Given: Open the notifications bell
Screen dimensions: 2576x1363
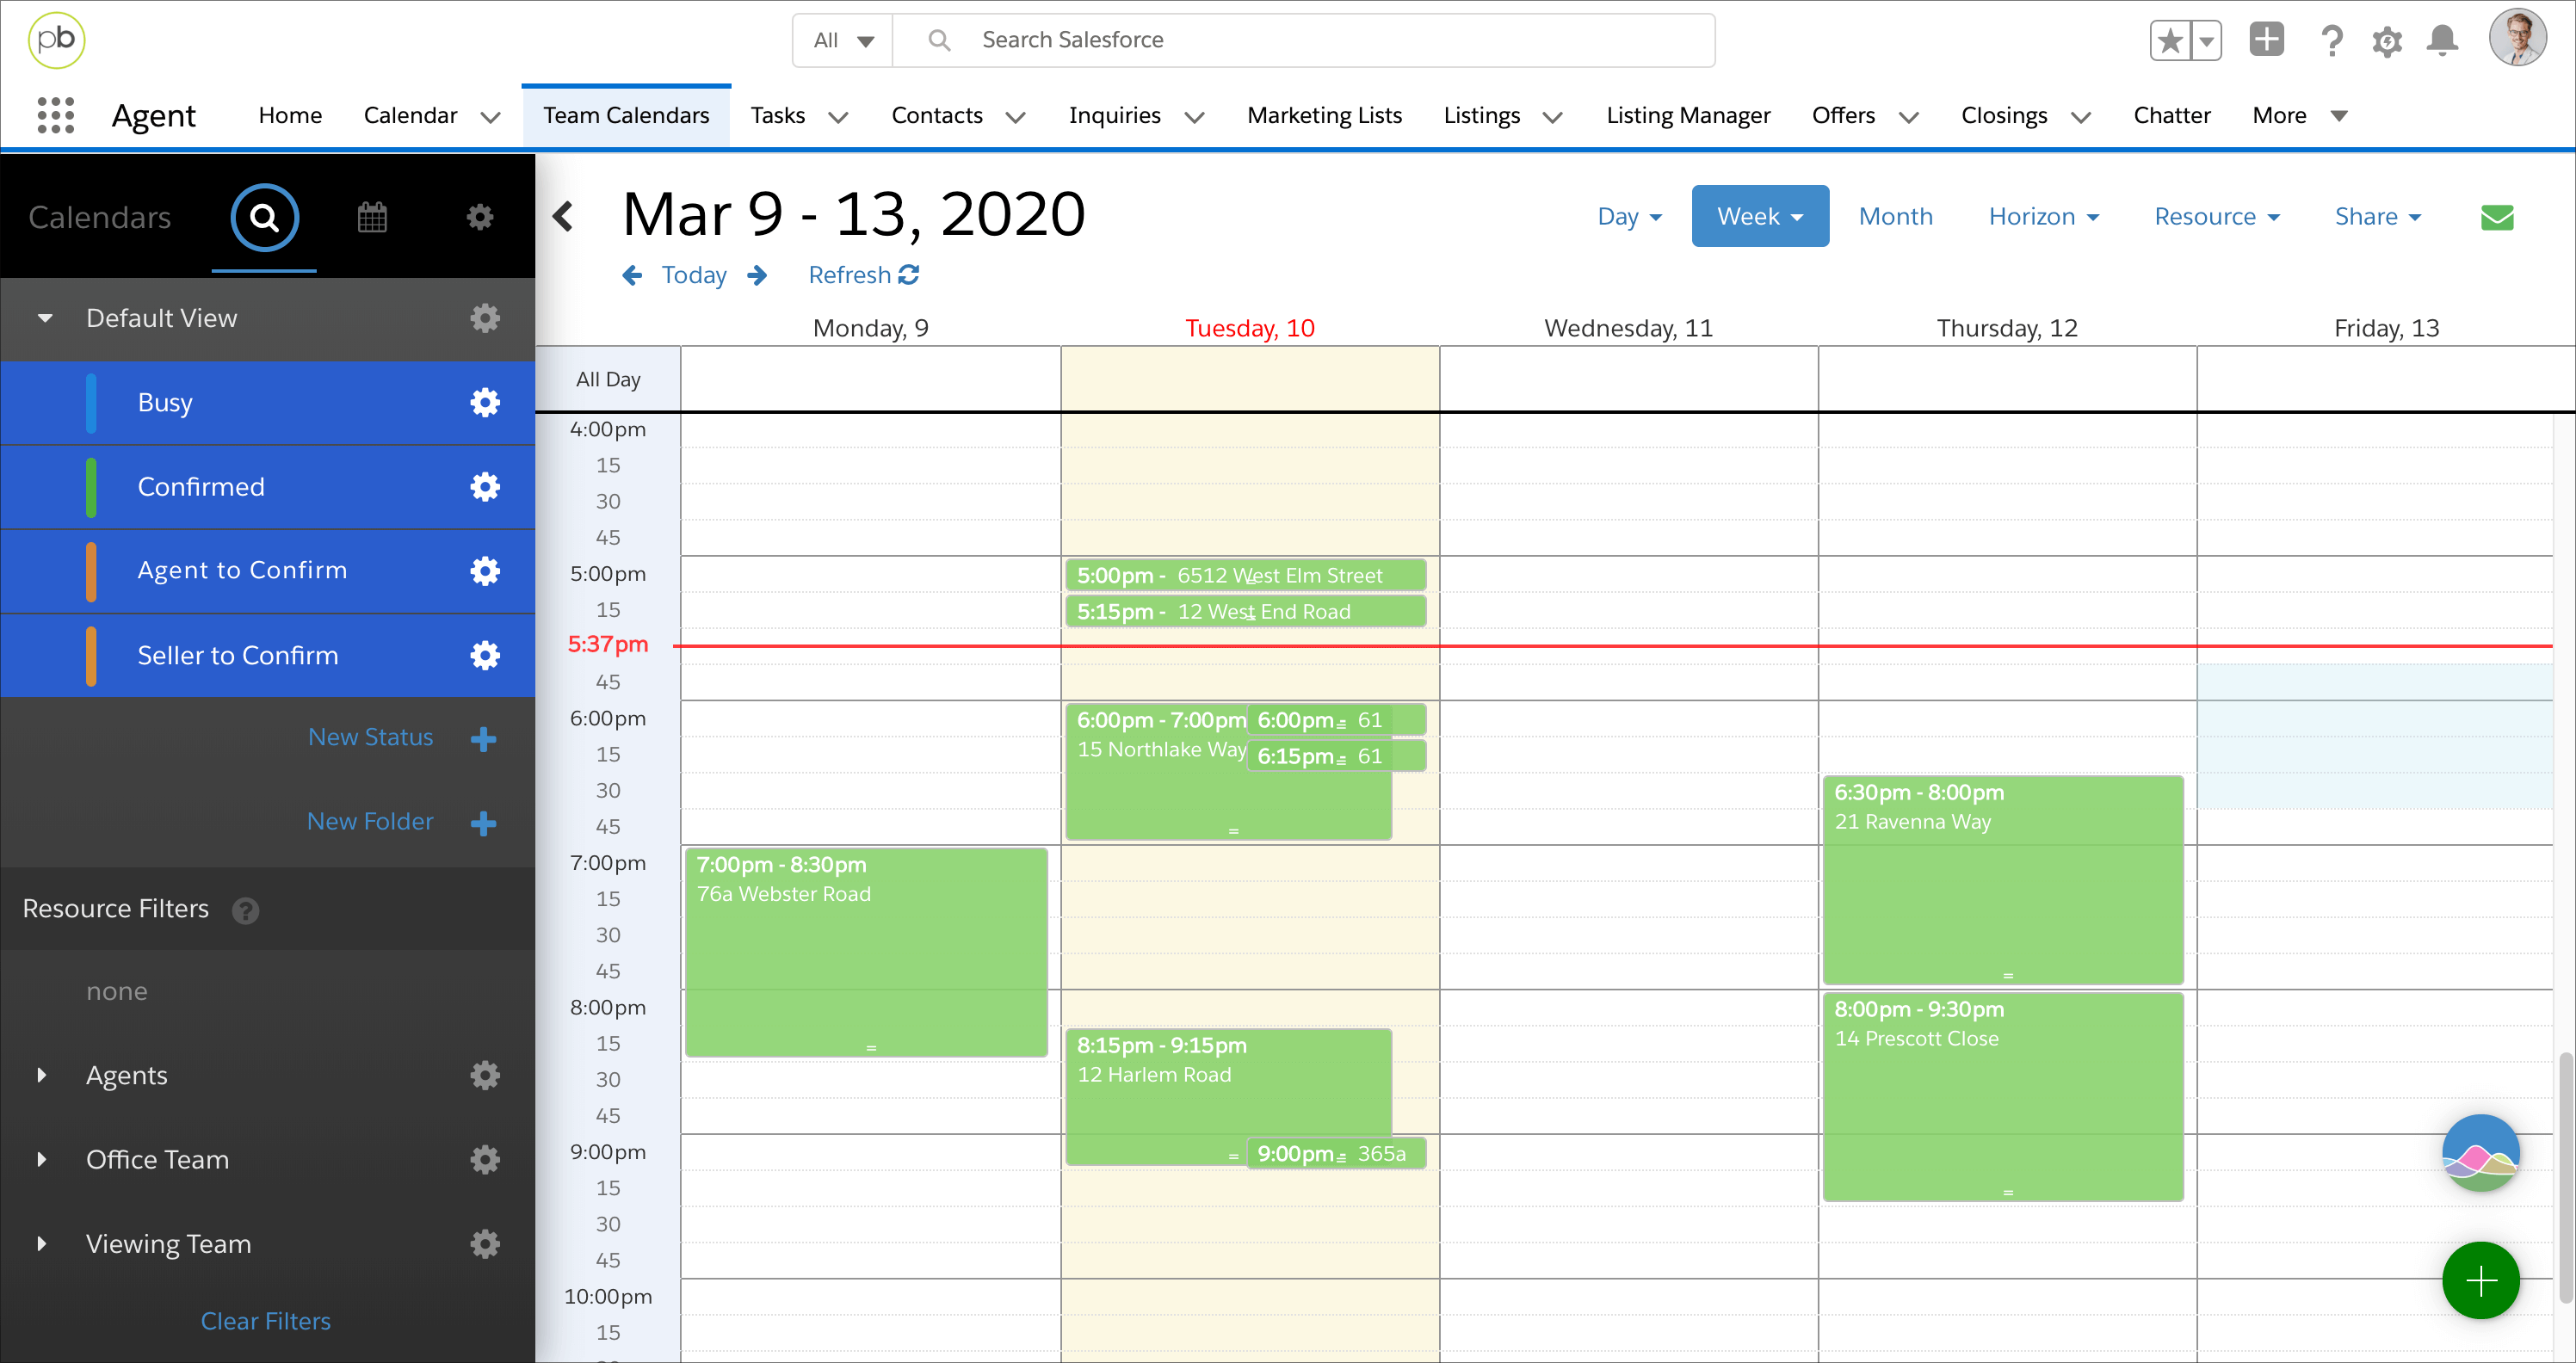Looking at the screenshot, I should click(2442, 40).
